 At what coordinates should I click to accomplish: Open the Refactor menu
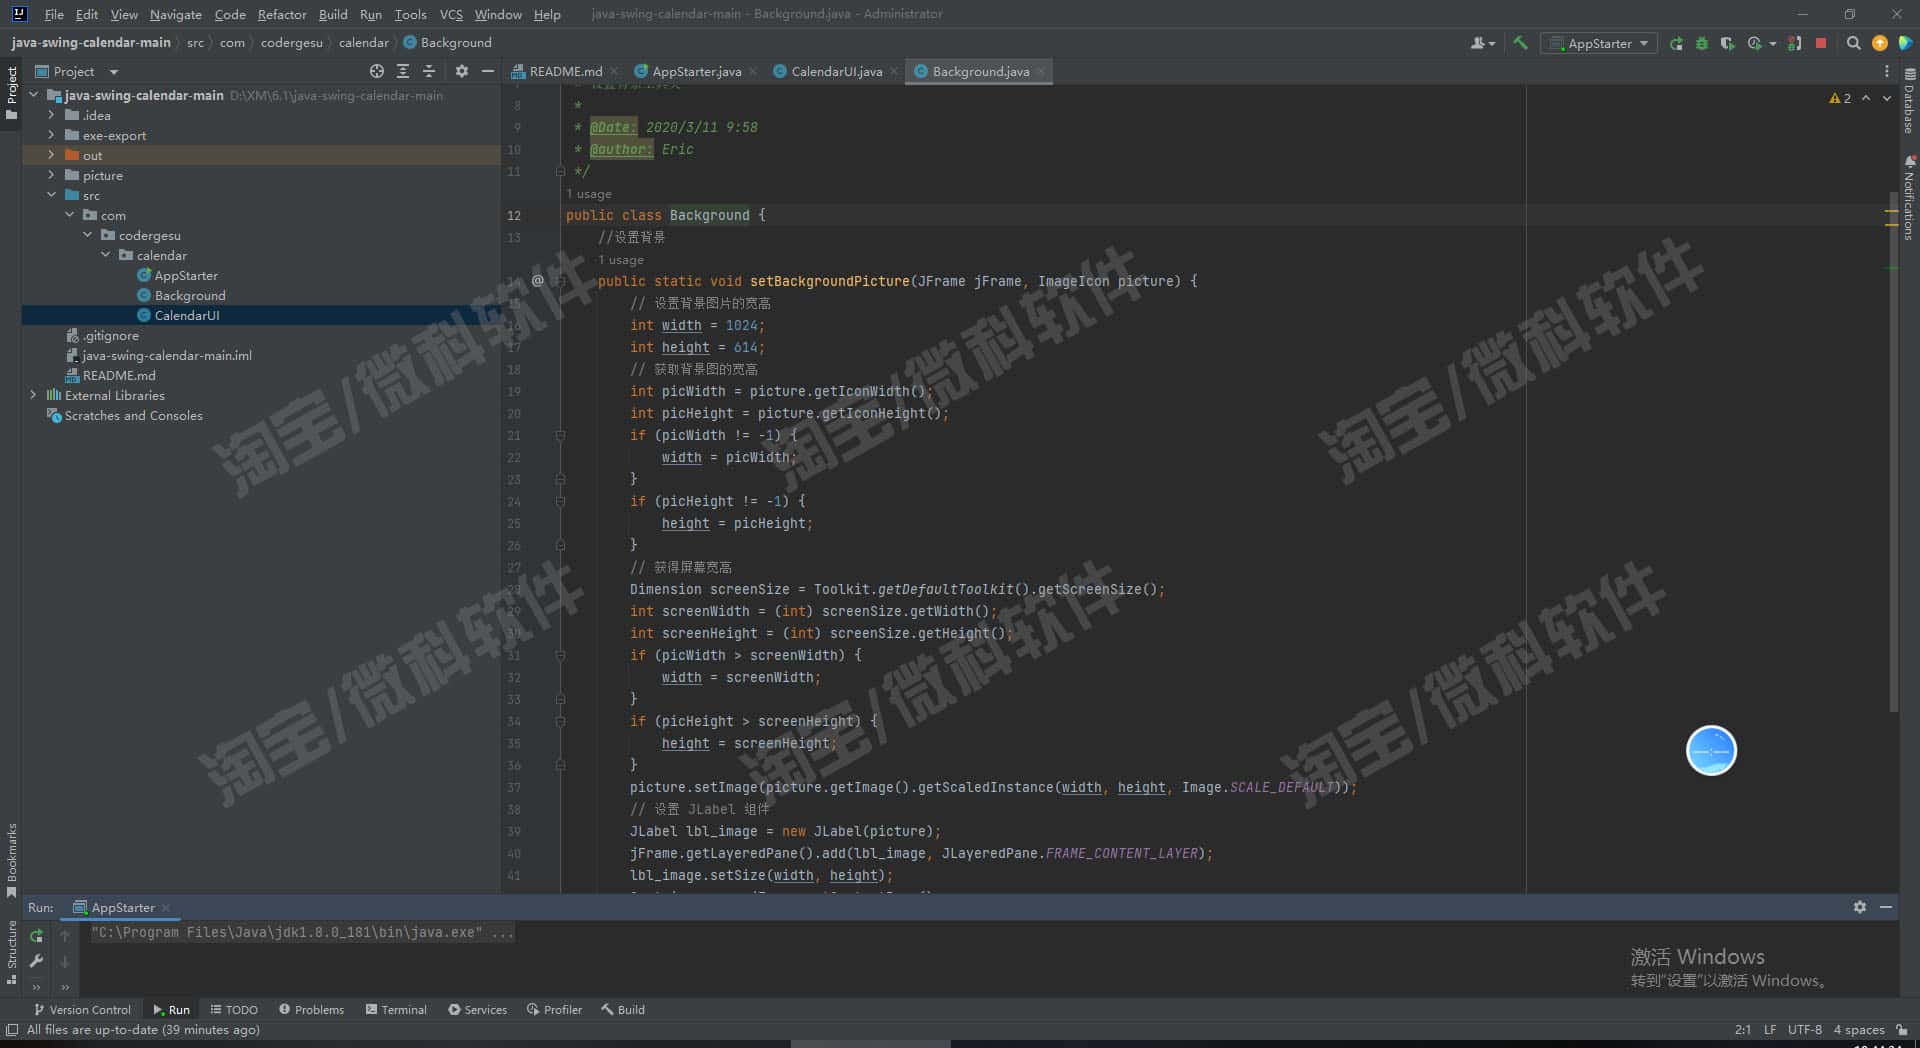pyautogui.click(x=281, y=14)
